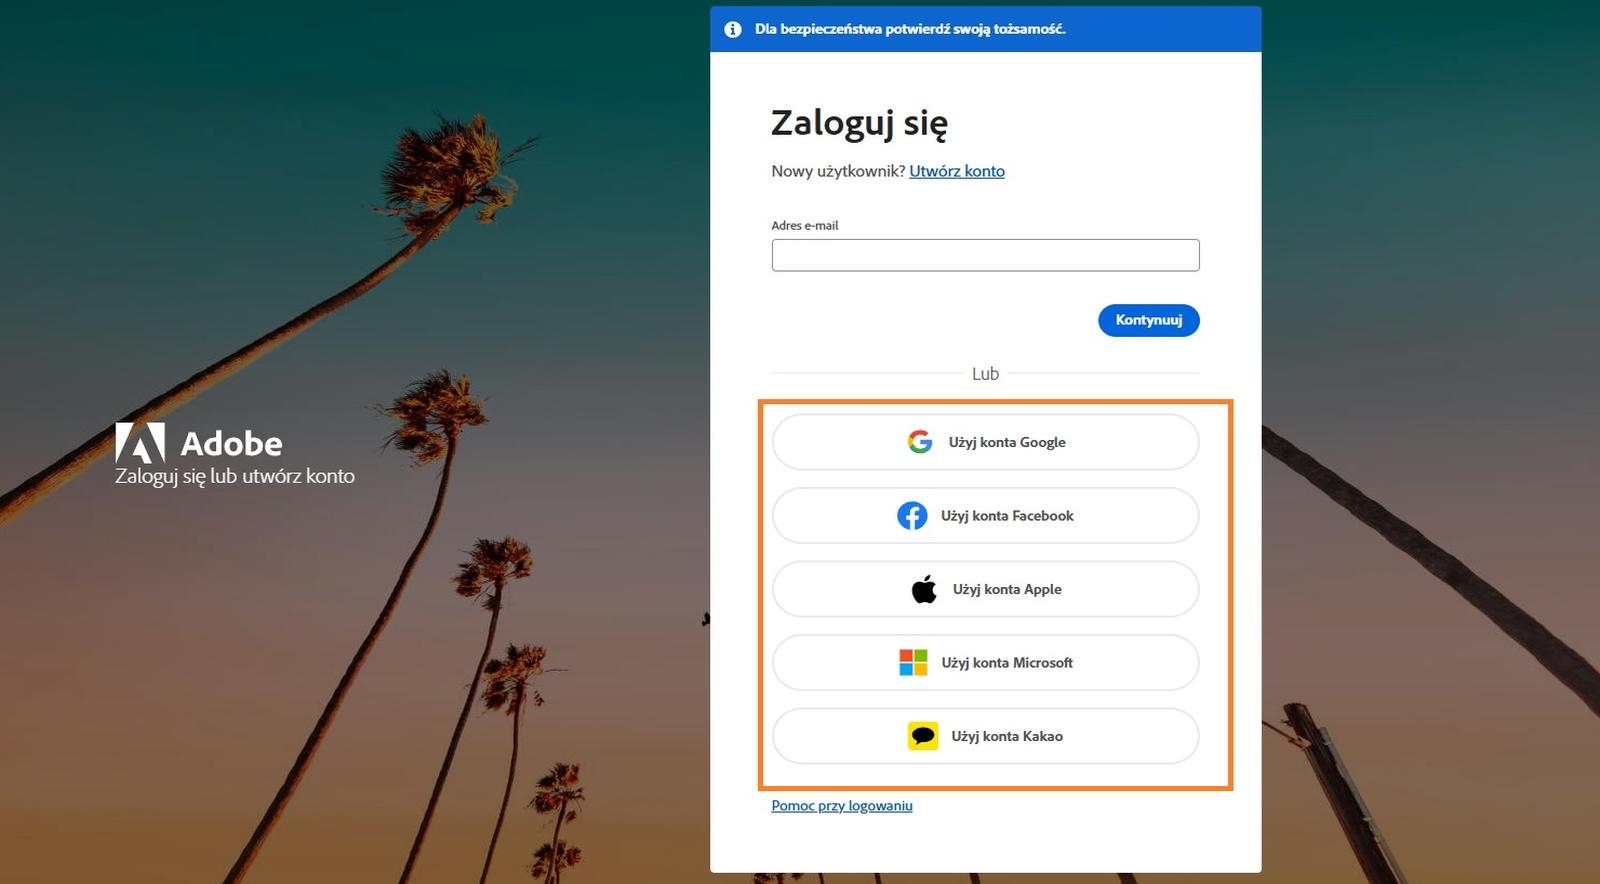Open the Utwórz konto link
1600x884 pixels.
[x=957, y=171]
